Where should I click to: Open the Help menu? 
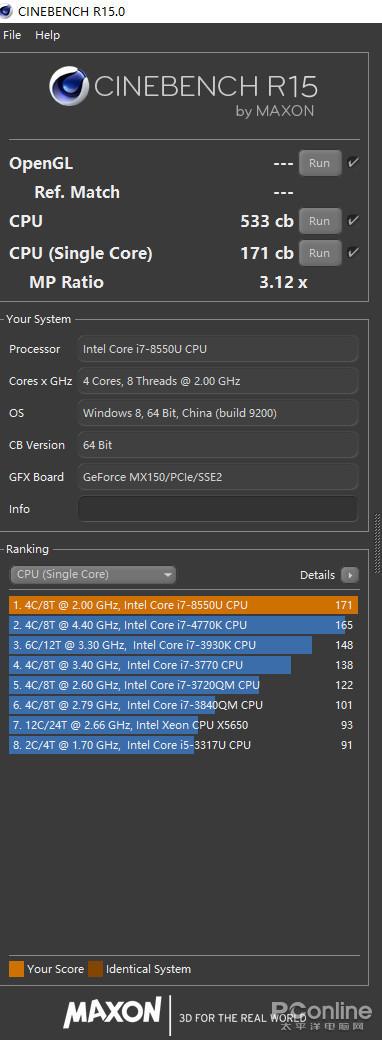click(47, 35)
